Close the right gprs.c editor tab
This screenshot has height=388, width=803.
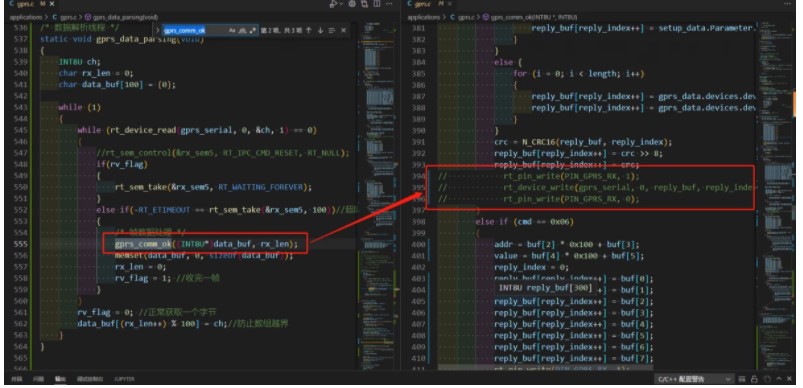(x=450, y=4)
